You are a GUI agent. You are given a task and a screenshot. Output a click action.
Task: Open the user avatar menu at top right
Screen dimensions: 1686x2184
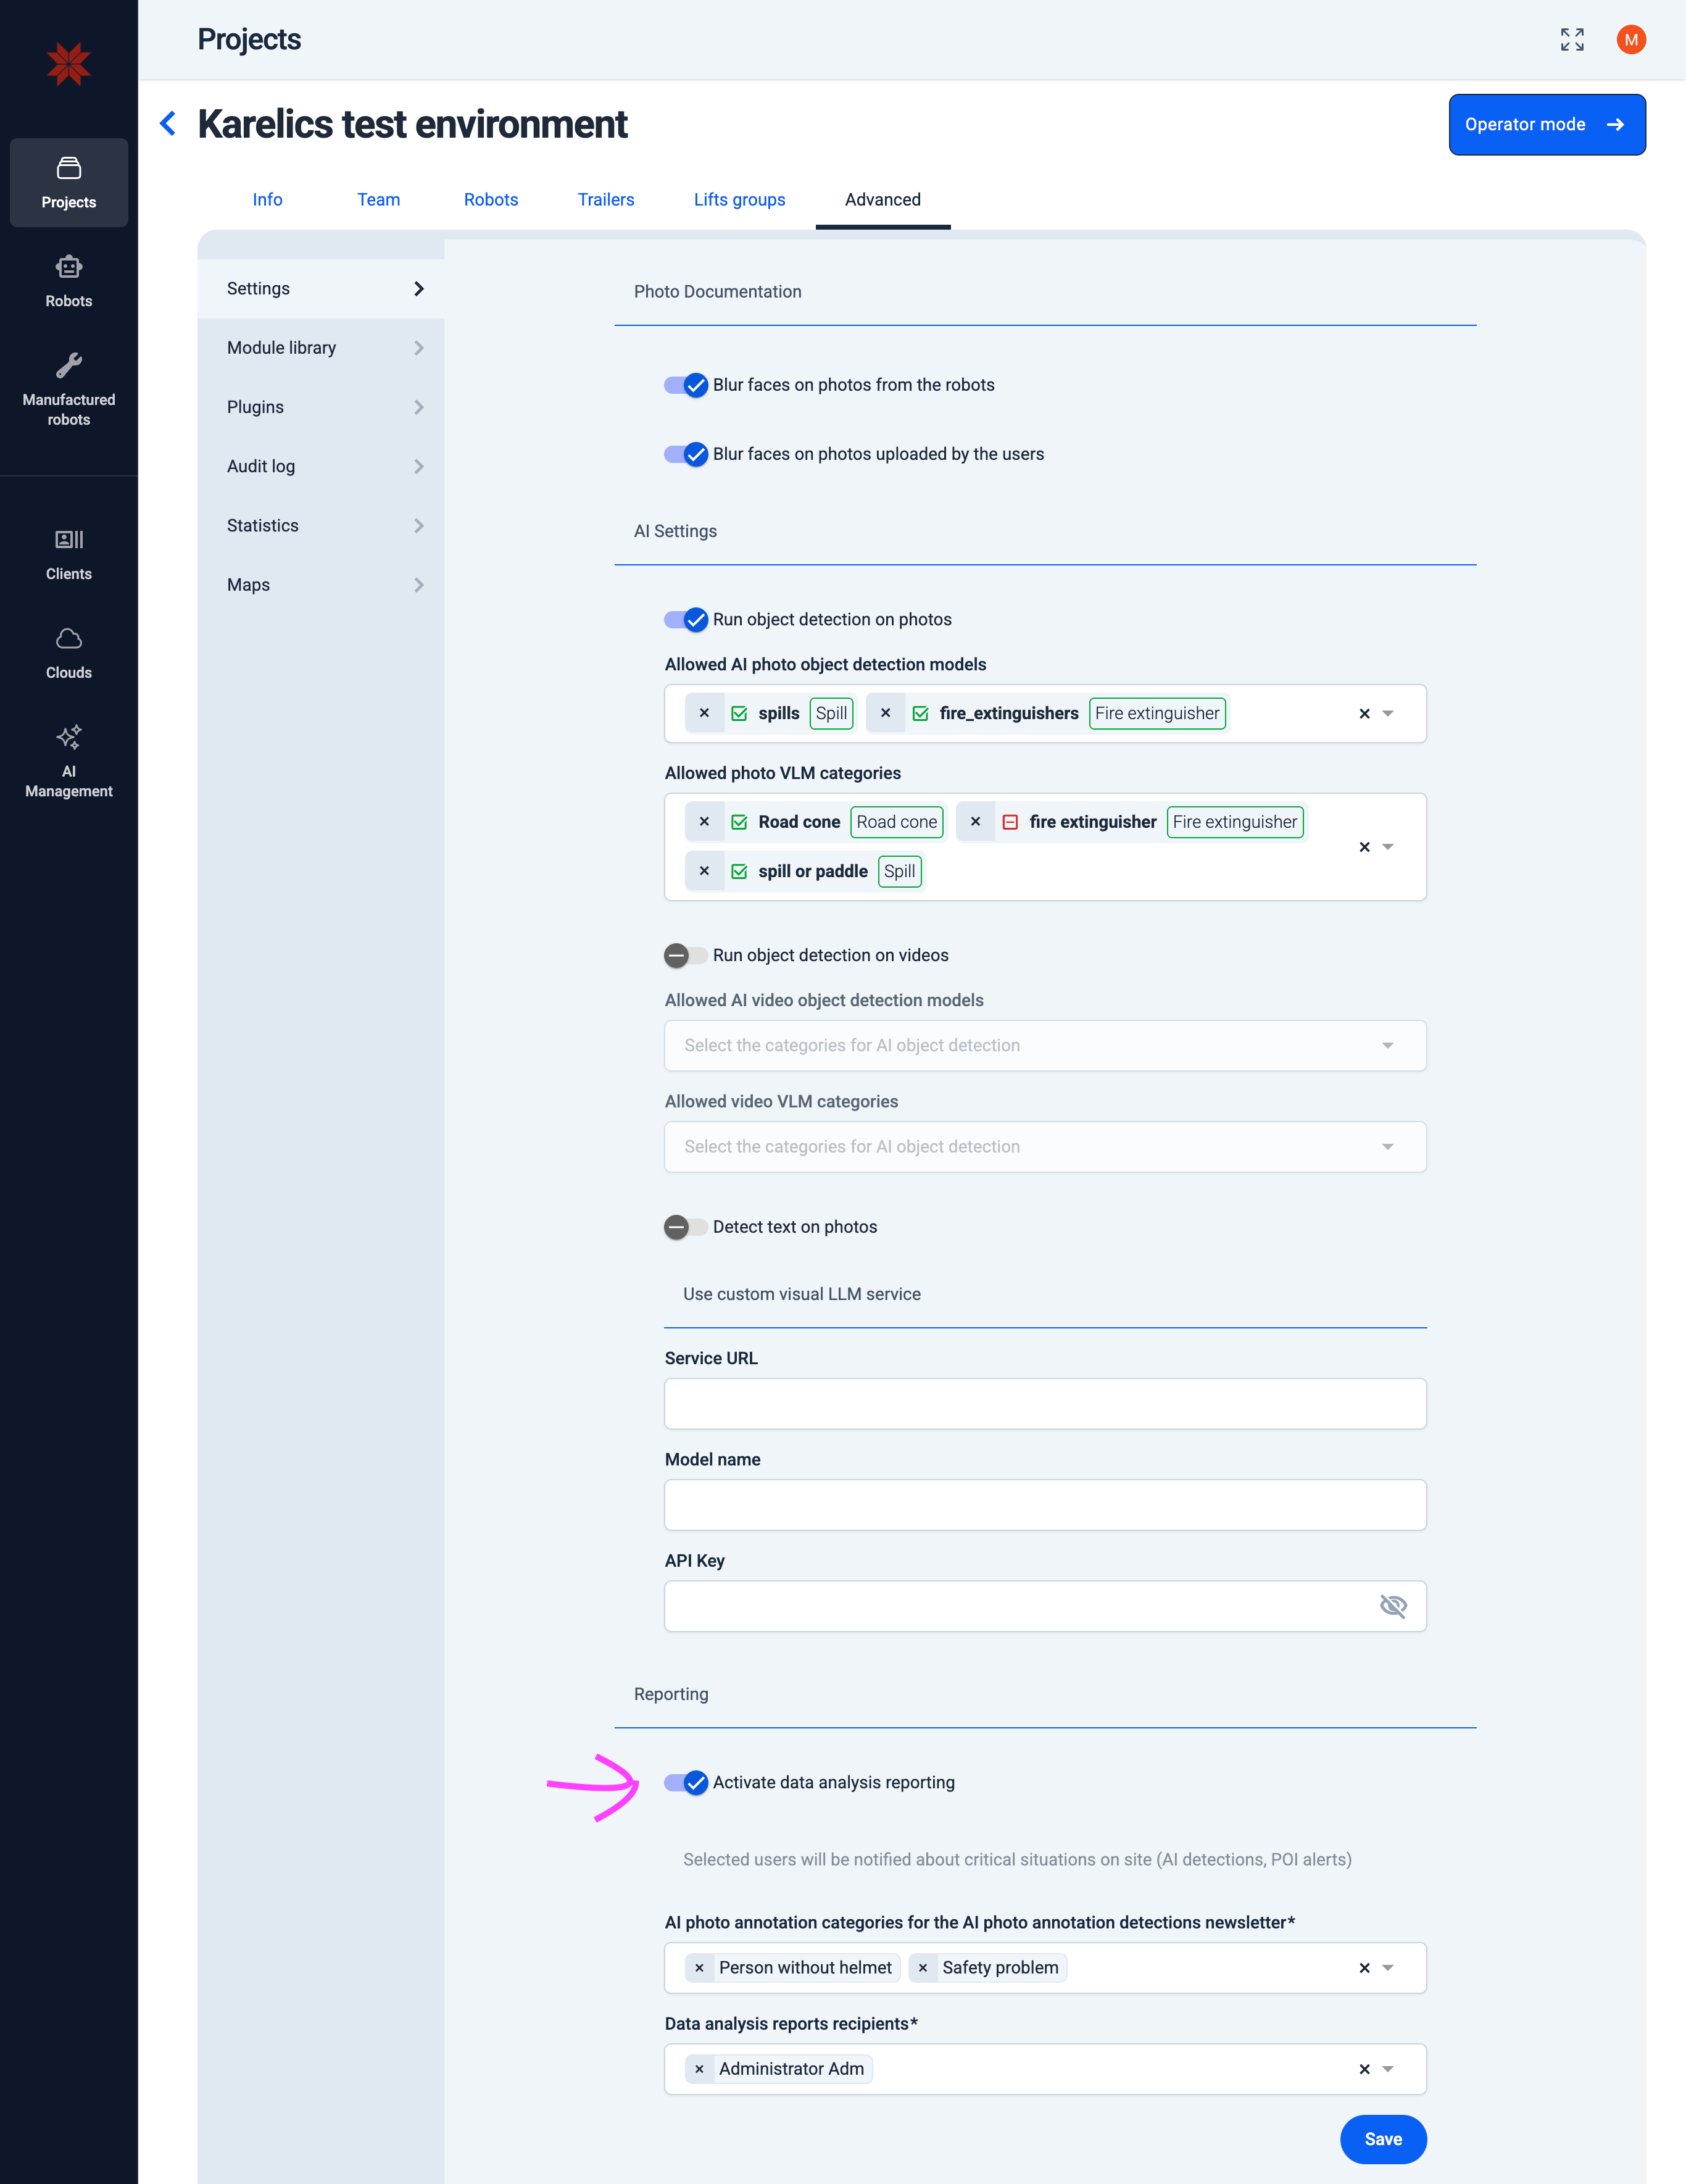click(1631, 39)
